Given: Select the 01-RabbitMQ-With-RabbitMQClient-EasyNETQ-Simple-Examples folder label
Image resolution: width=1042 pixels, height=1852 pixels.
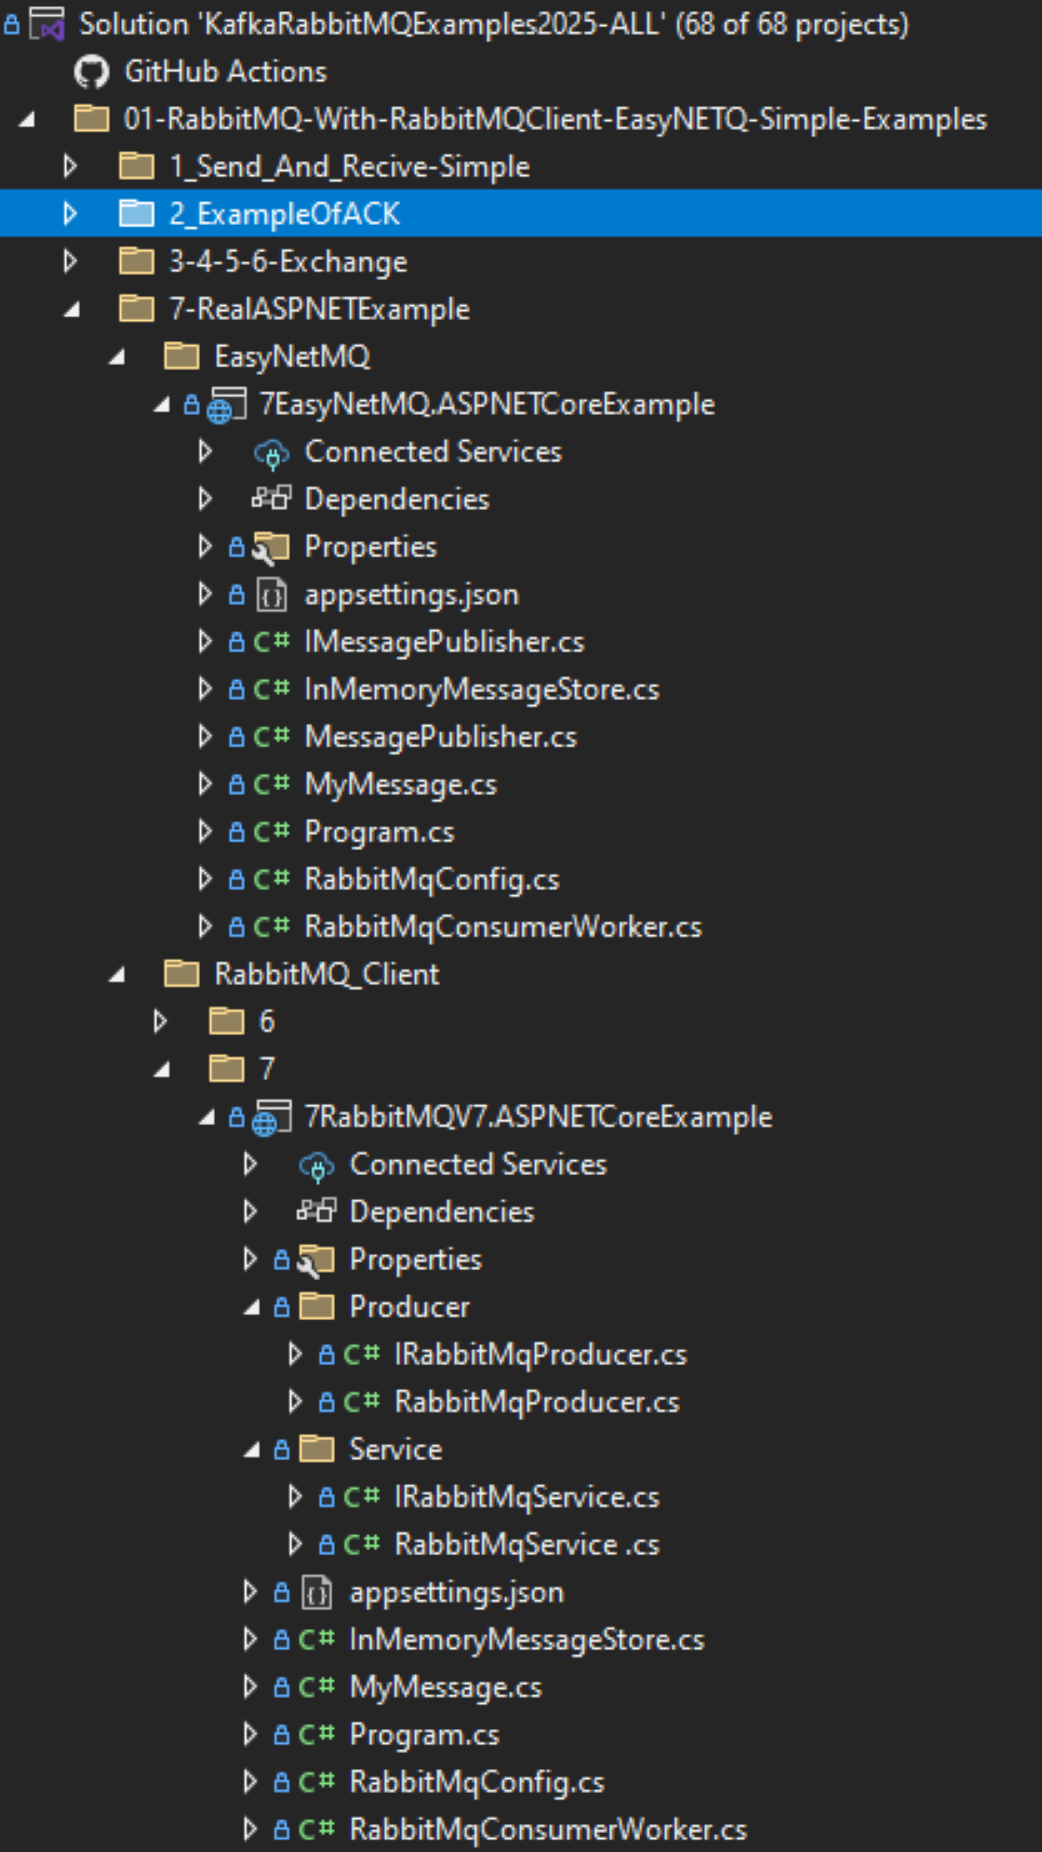Looking at the screenshot, I should tap(555, 119).
